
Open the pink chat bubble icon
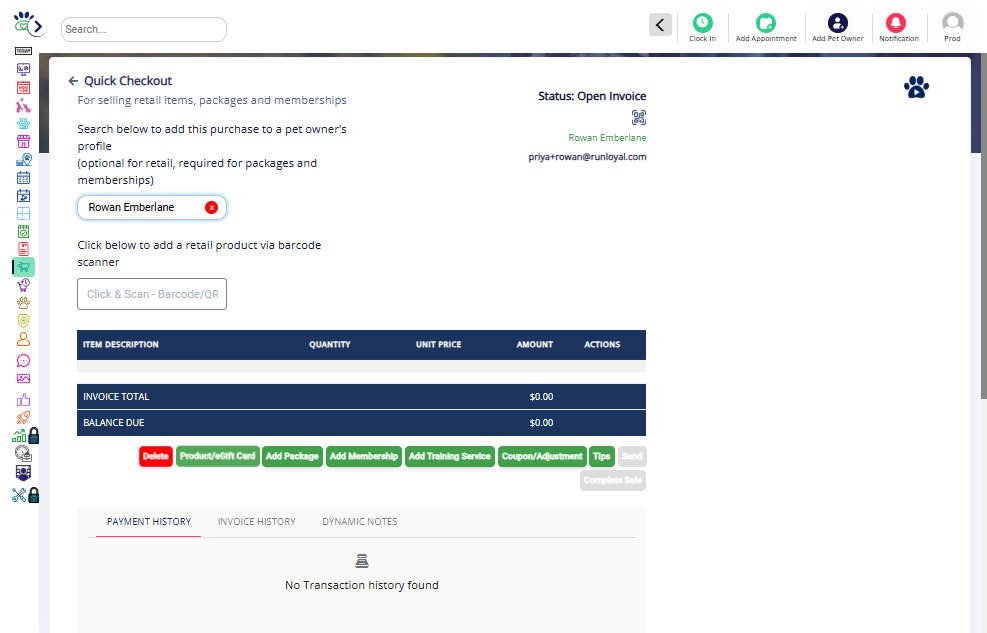pos(23,361)
